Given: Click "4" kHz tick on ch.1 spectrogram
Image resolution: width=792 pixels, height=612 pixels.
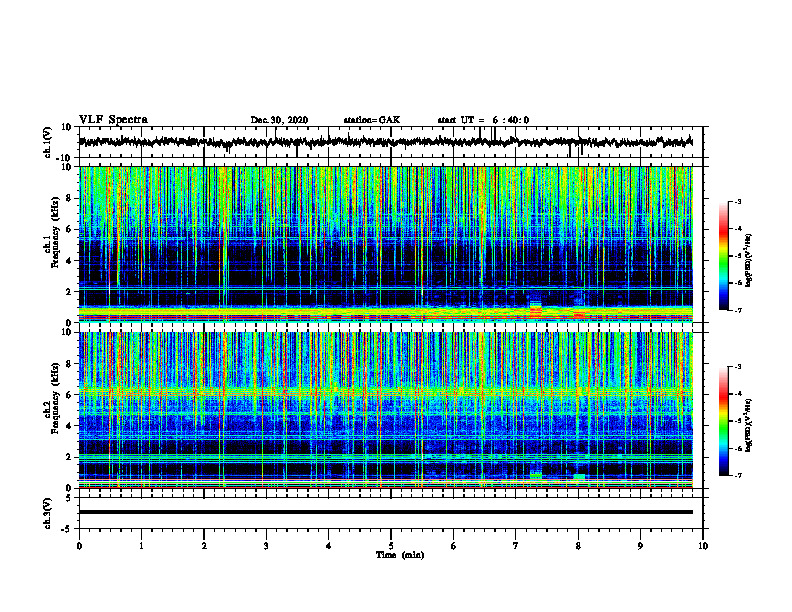Looking at the screenshot, I should pyautogui.click(x=69, y=261).
